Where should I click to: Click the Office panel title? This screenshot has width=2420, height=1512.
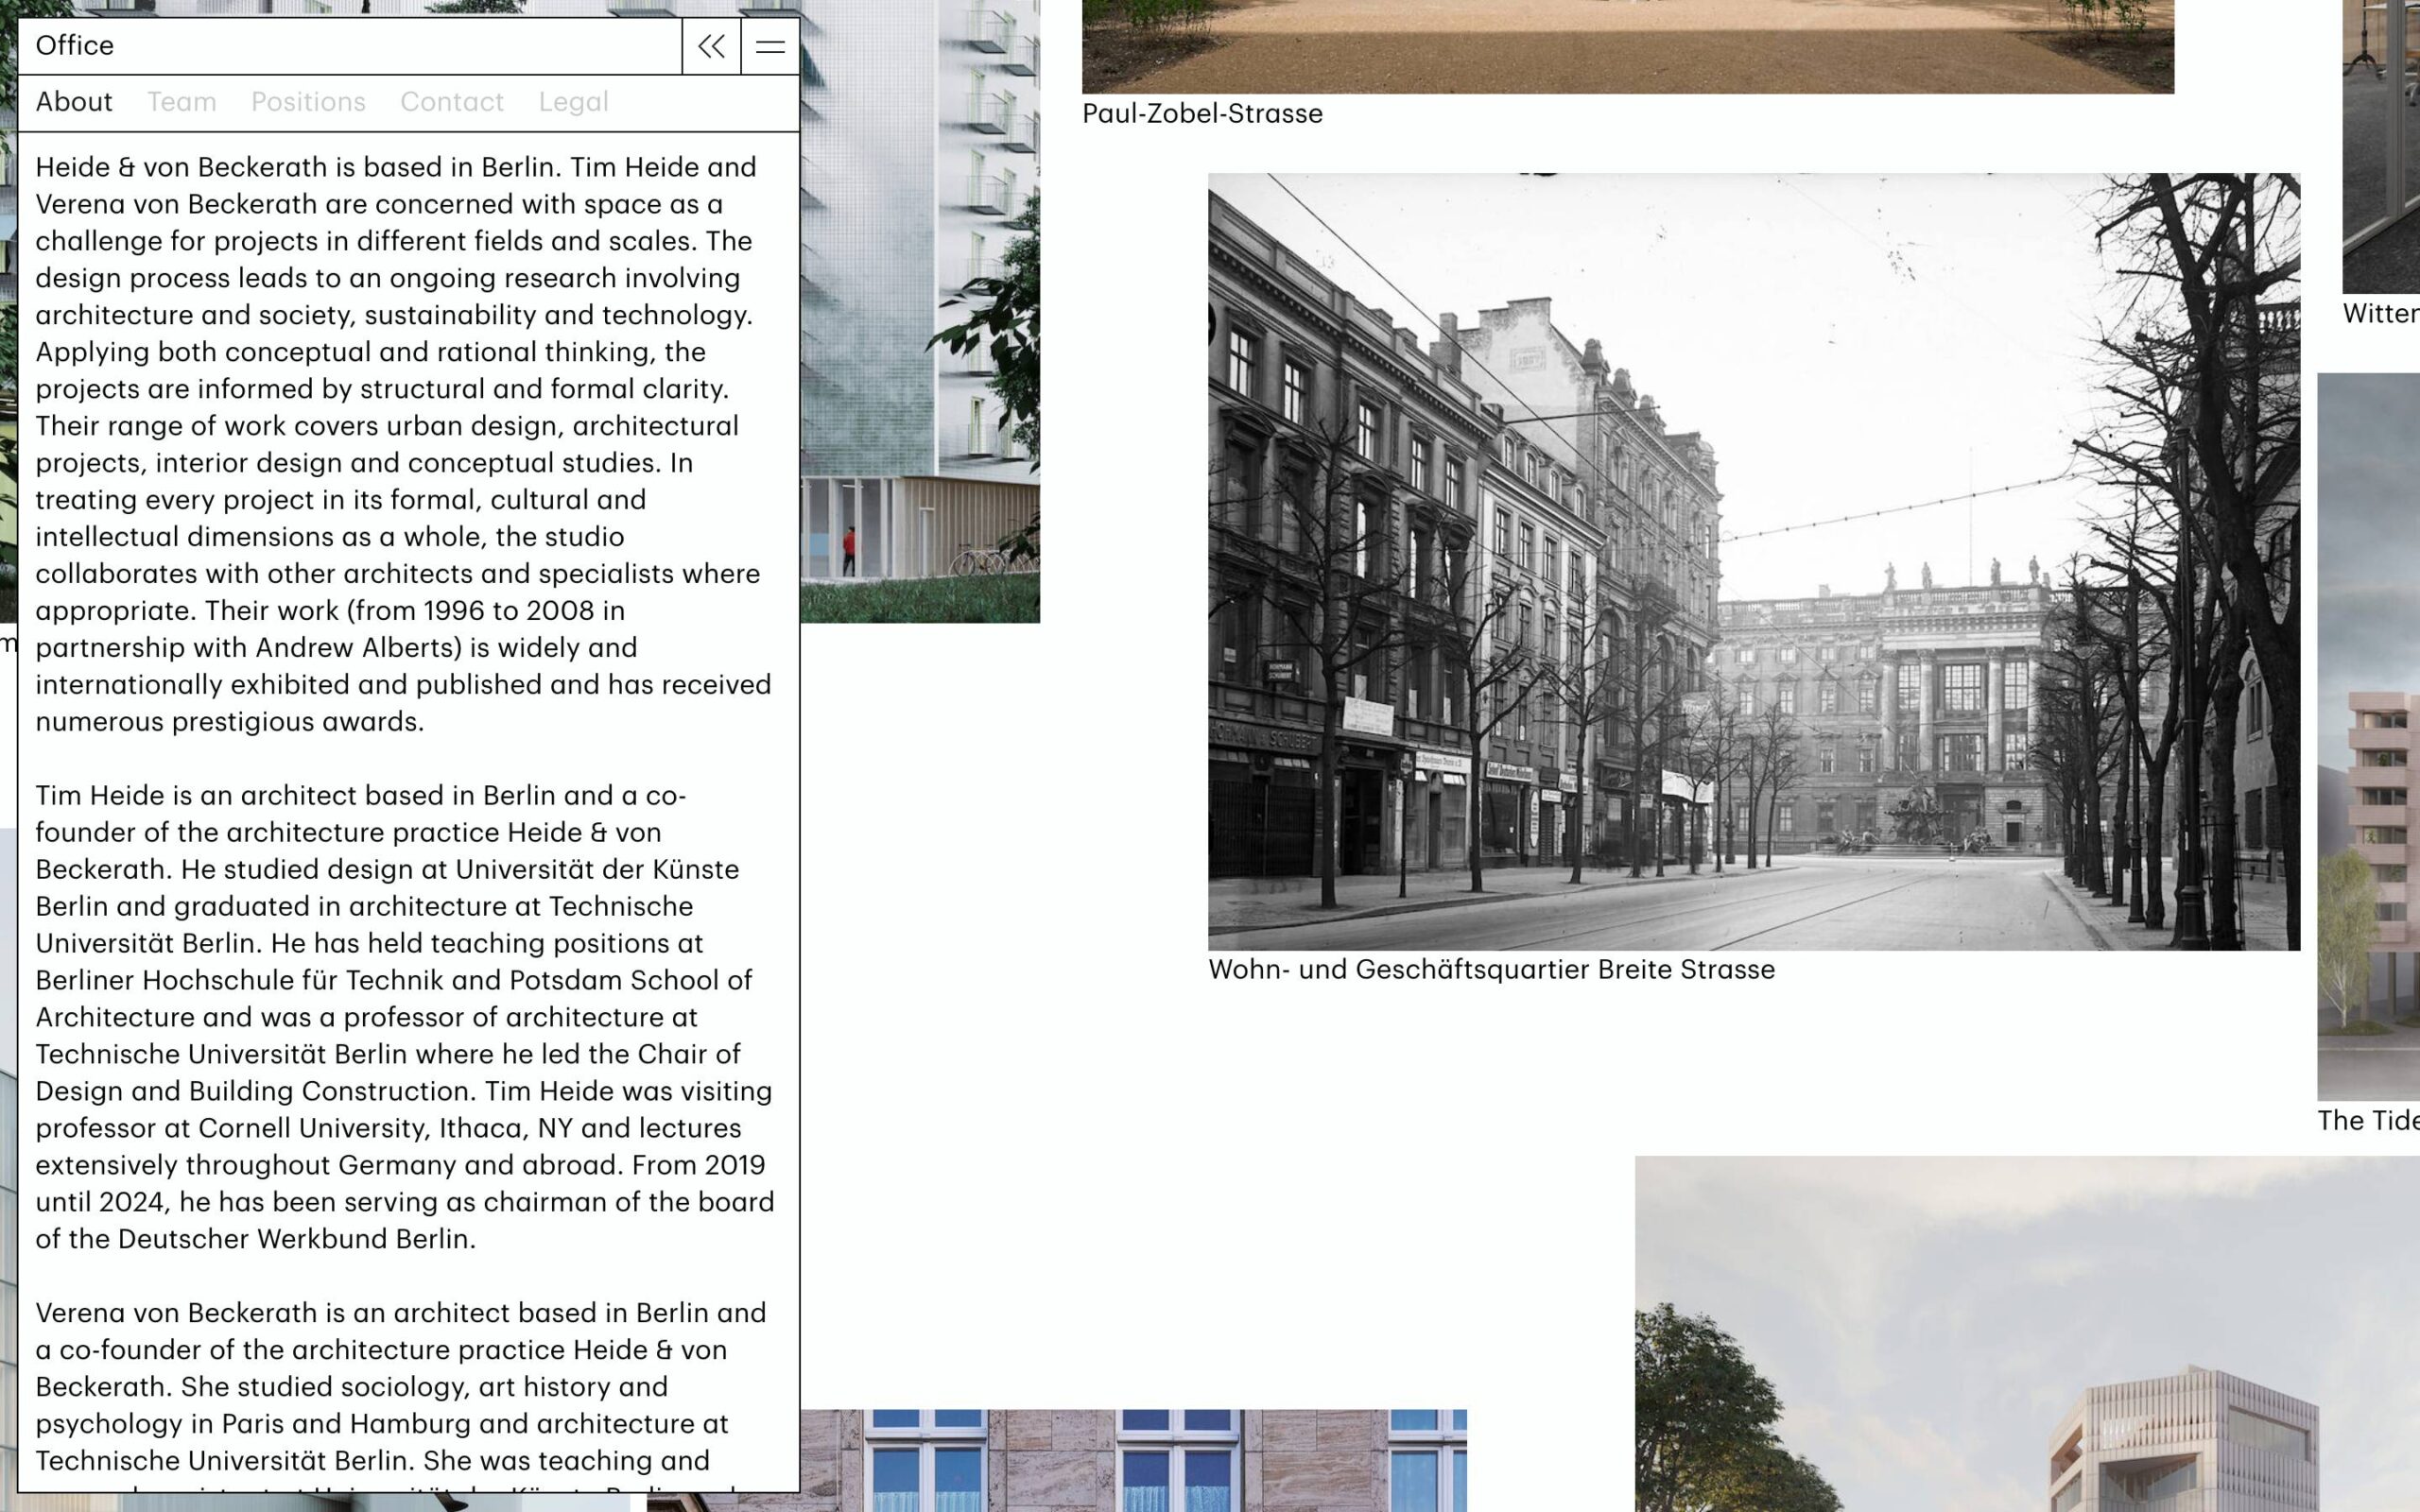point(75,46)
